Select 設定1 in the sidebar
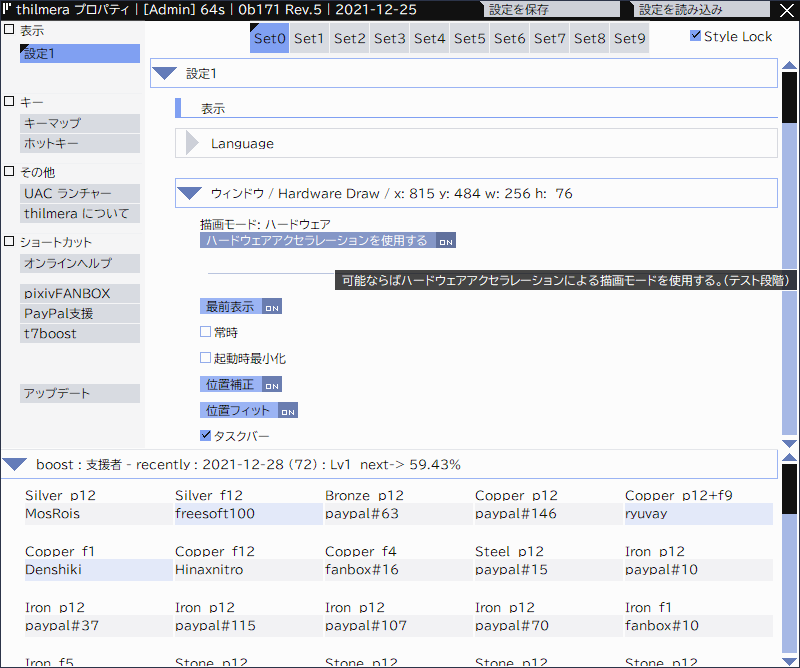This screenshot has width=800, height=668. tap(80, 54)
